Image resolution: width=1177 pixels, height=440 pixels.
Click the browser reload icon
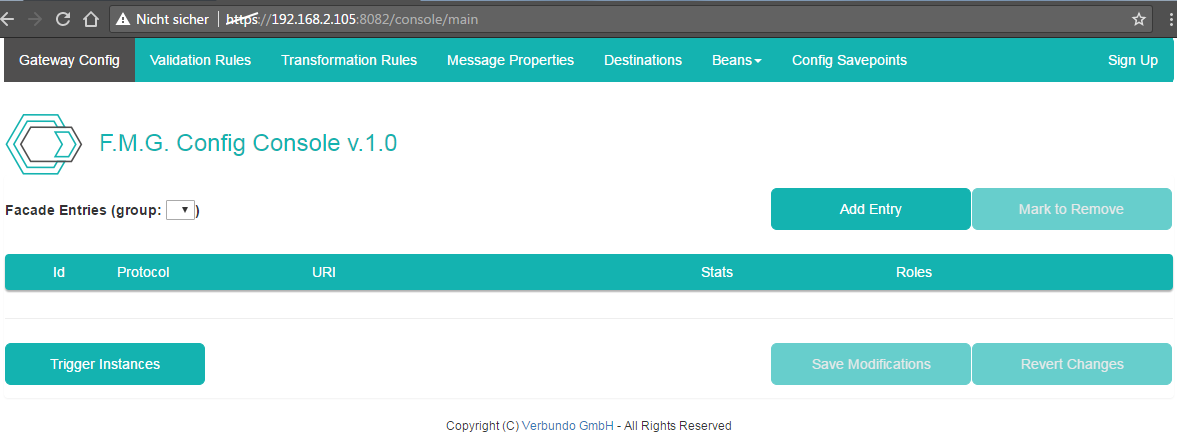point(63,19)
